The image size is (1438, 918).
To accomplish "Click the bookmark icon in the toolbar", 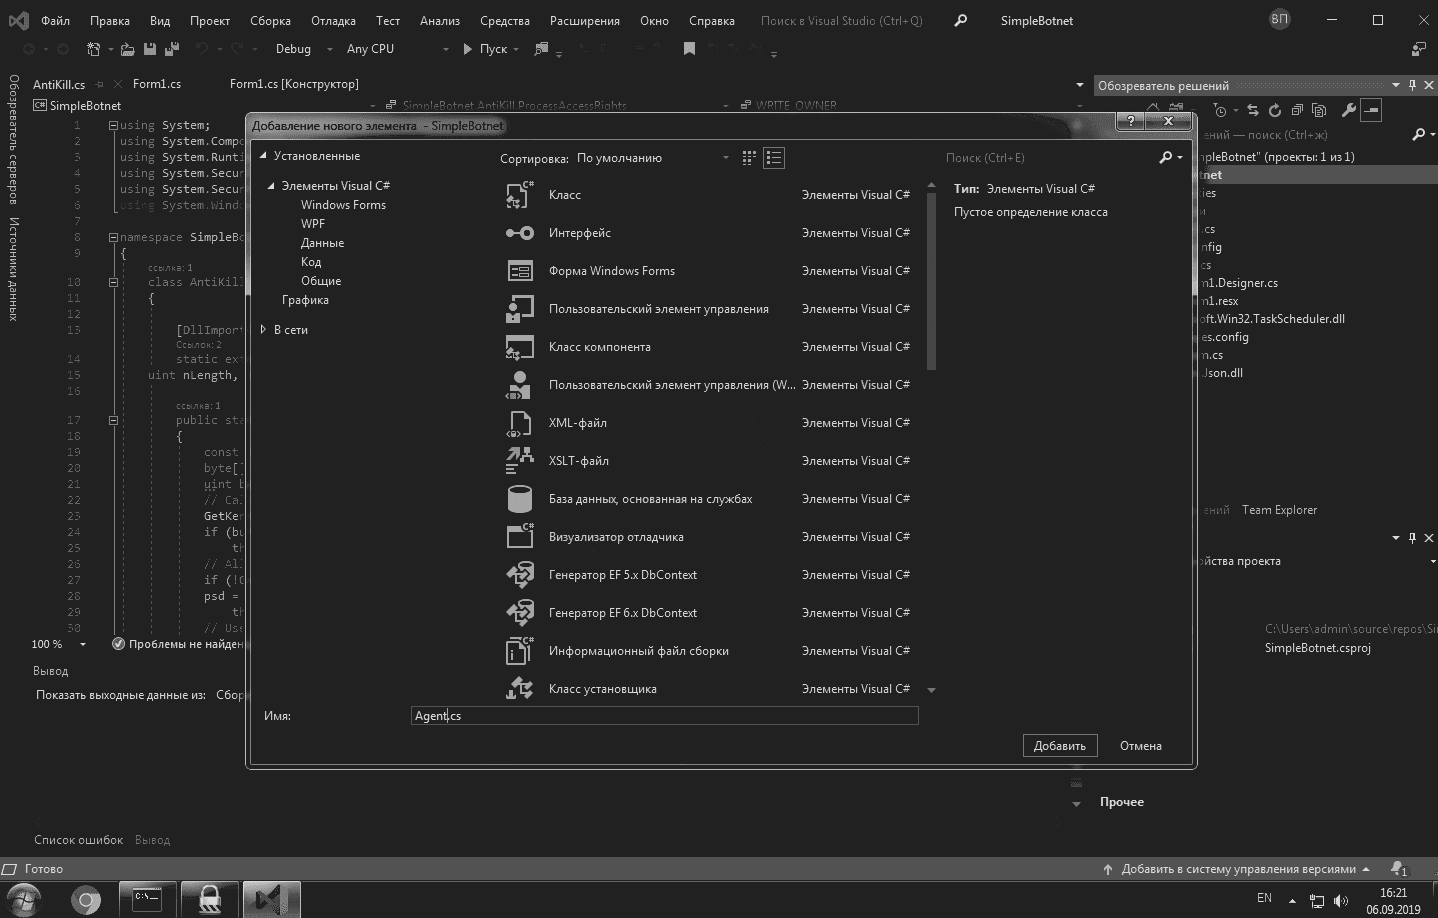I will (689, 49).
